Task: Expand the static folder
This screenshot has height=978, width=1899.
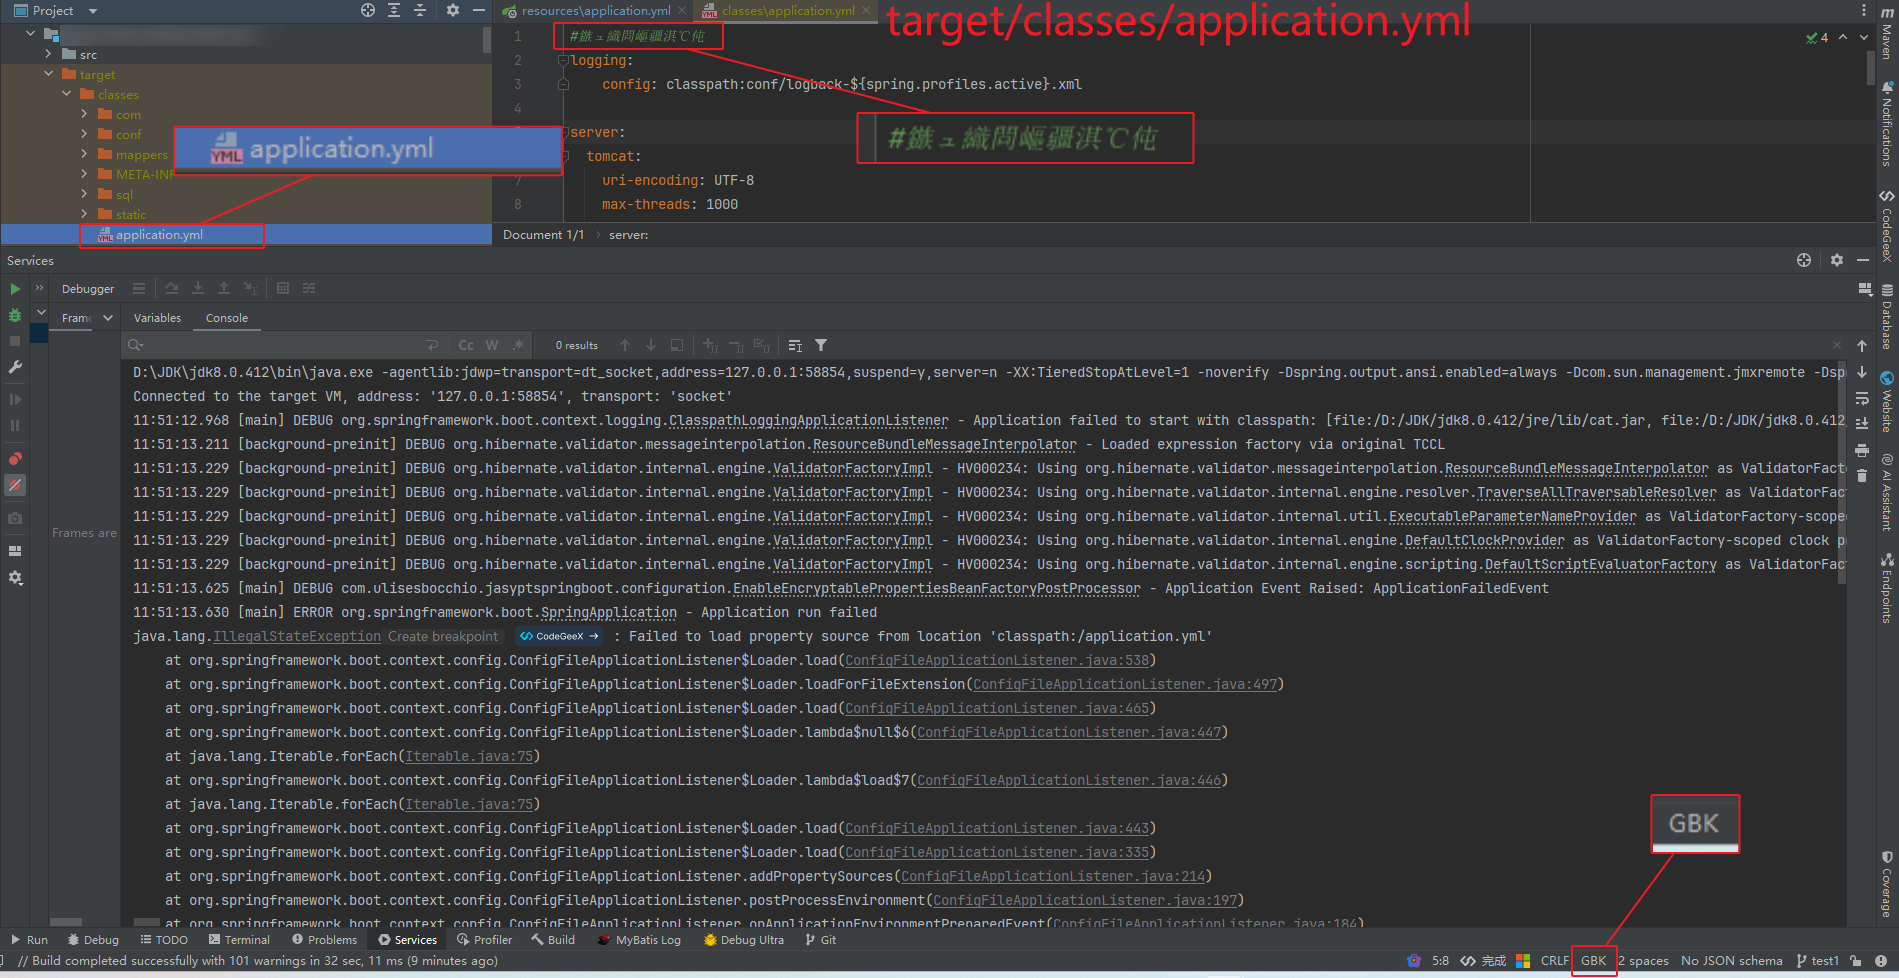Action: point(85,214)
